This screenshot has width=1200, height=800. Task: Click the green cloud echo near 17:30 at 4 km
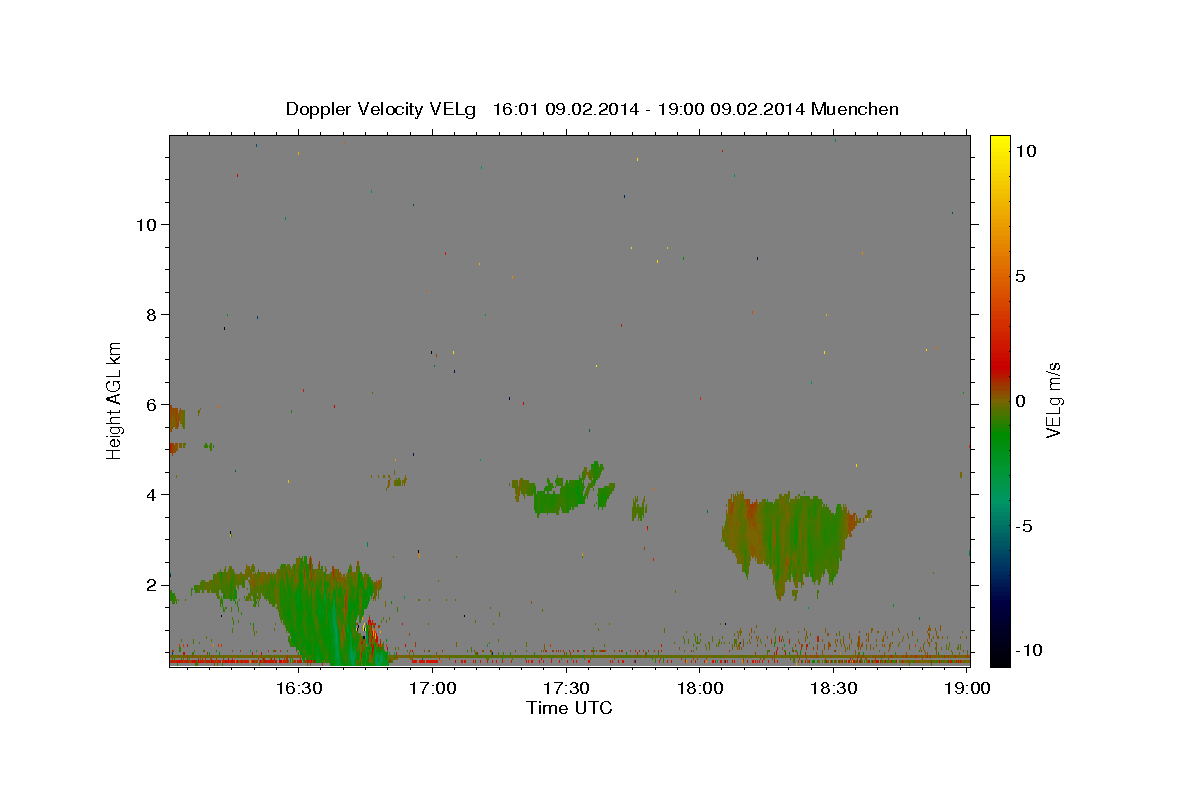pyautogui.click(x=565, y=492)
